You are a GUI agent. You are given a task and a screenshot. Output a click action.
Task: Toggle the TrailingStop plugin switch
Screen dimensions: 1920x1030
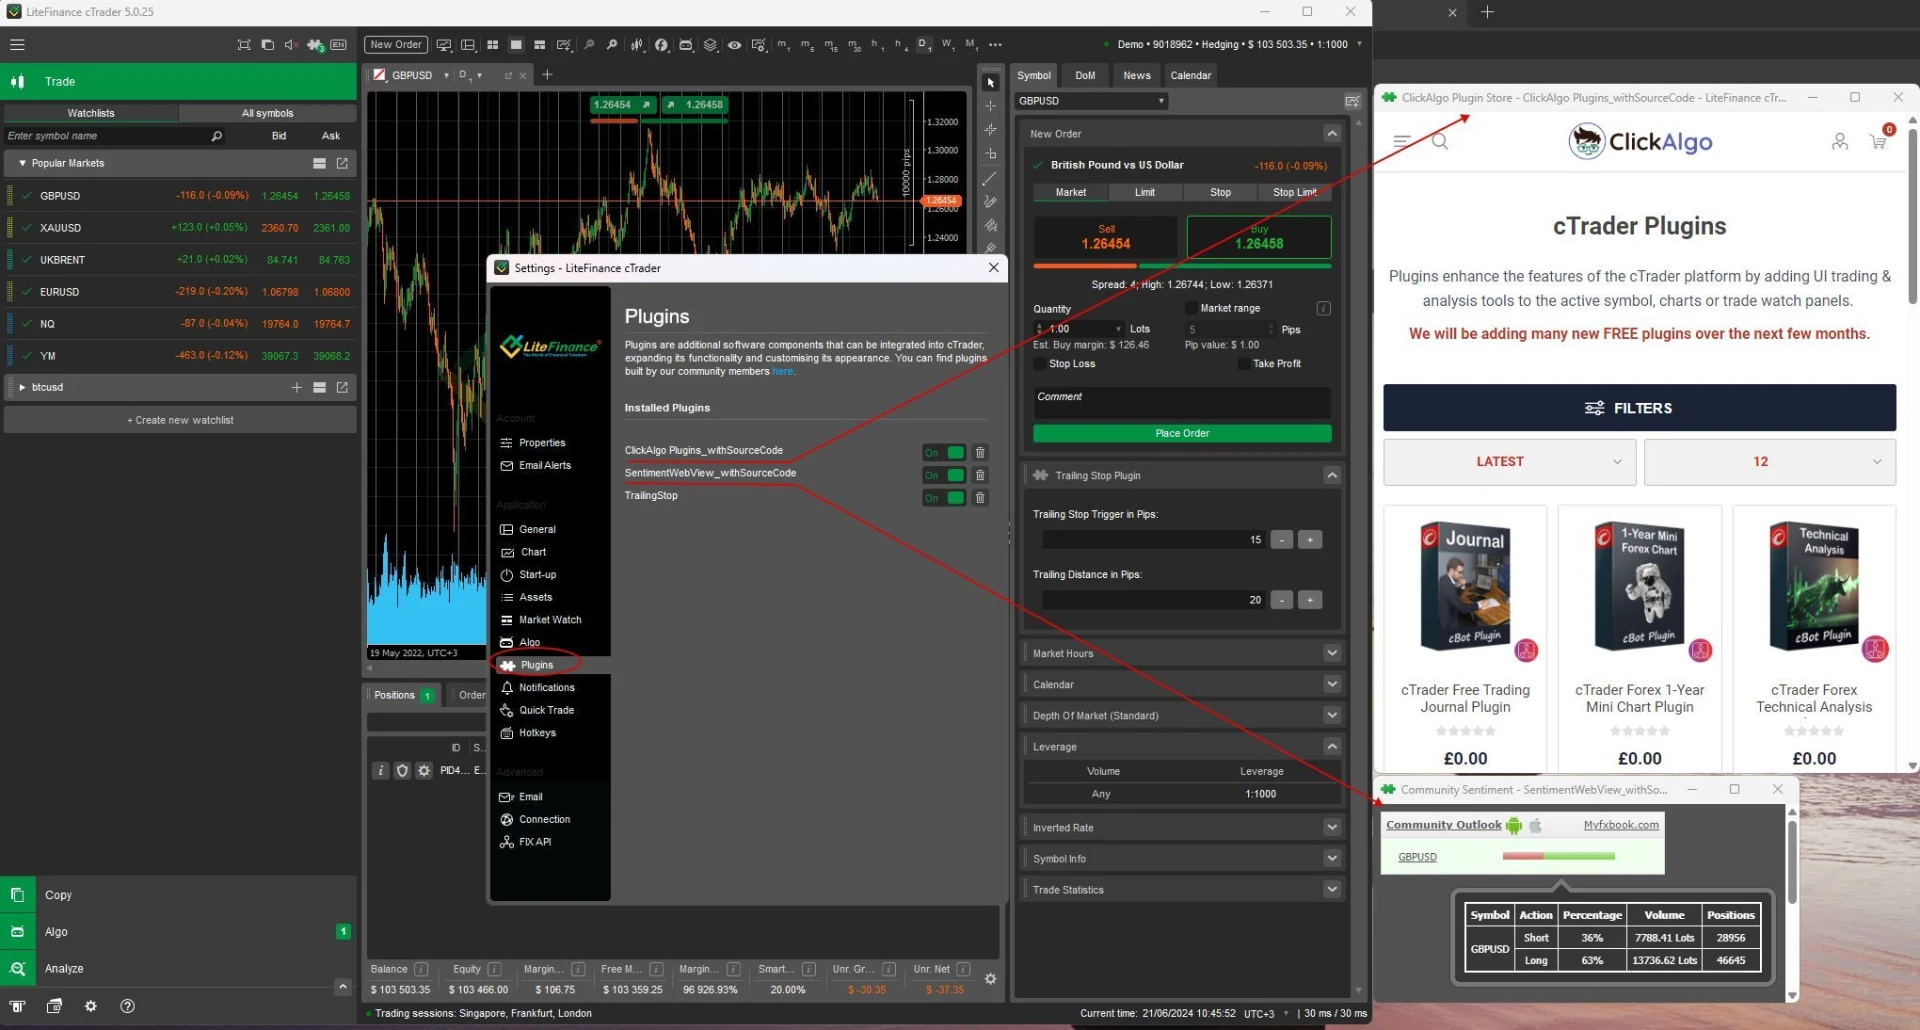[x=944, y=498]
